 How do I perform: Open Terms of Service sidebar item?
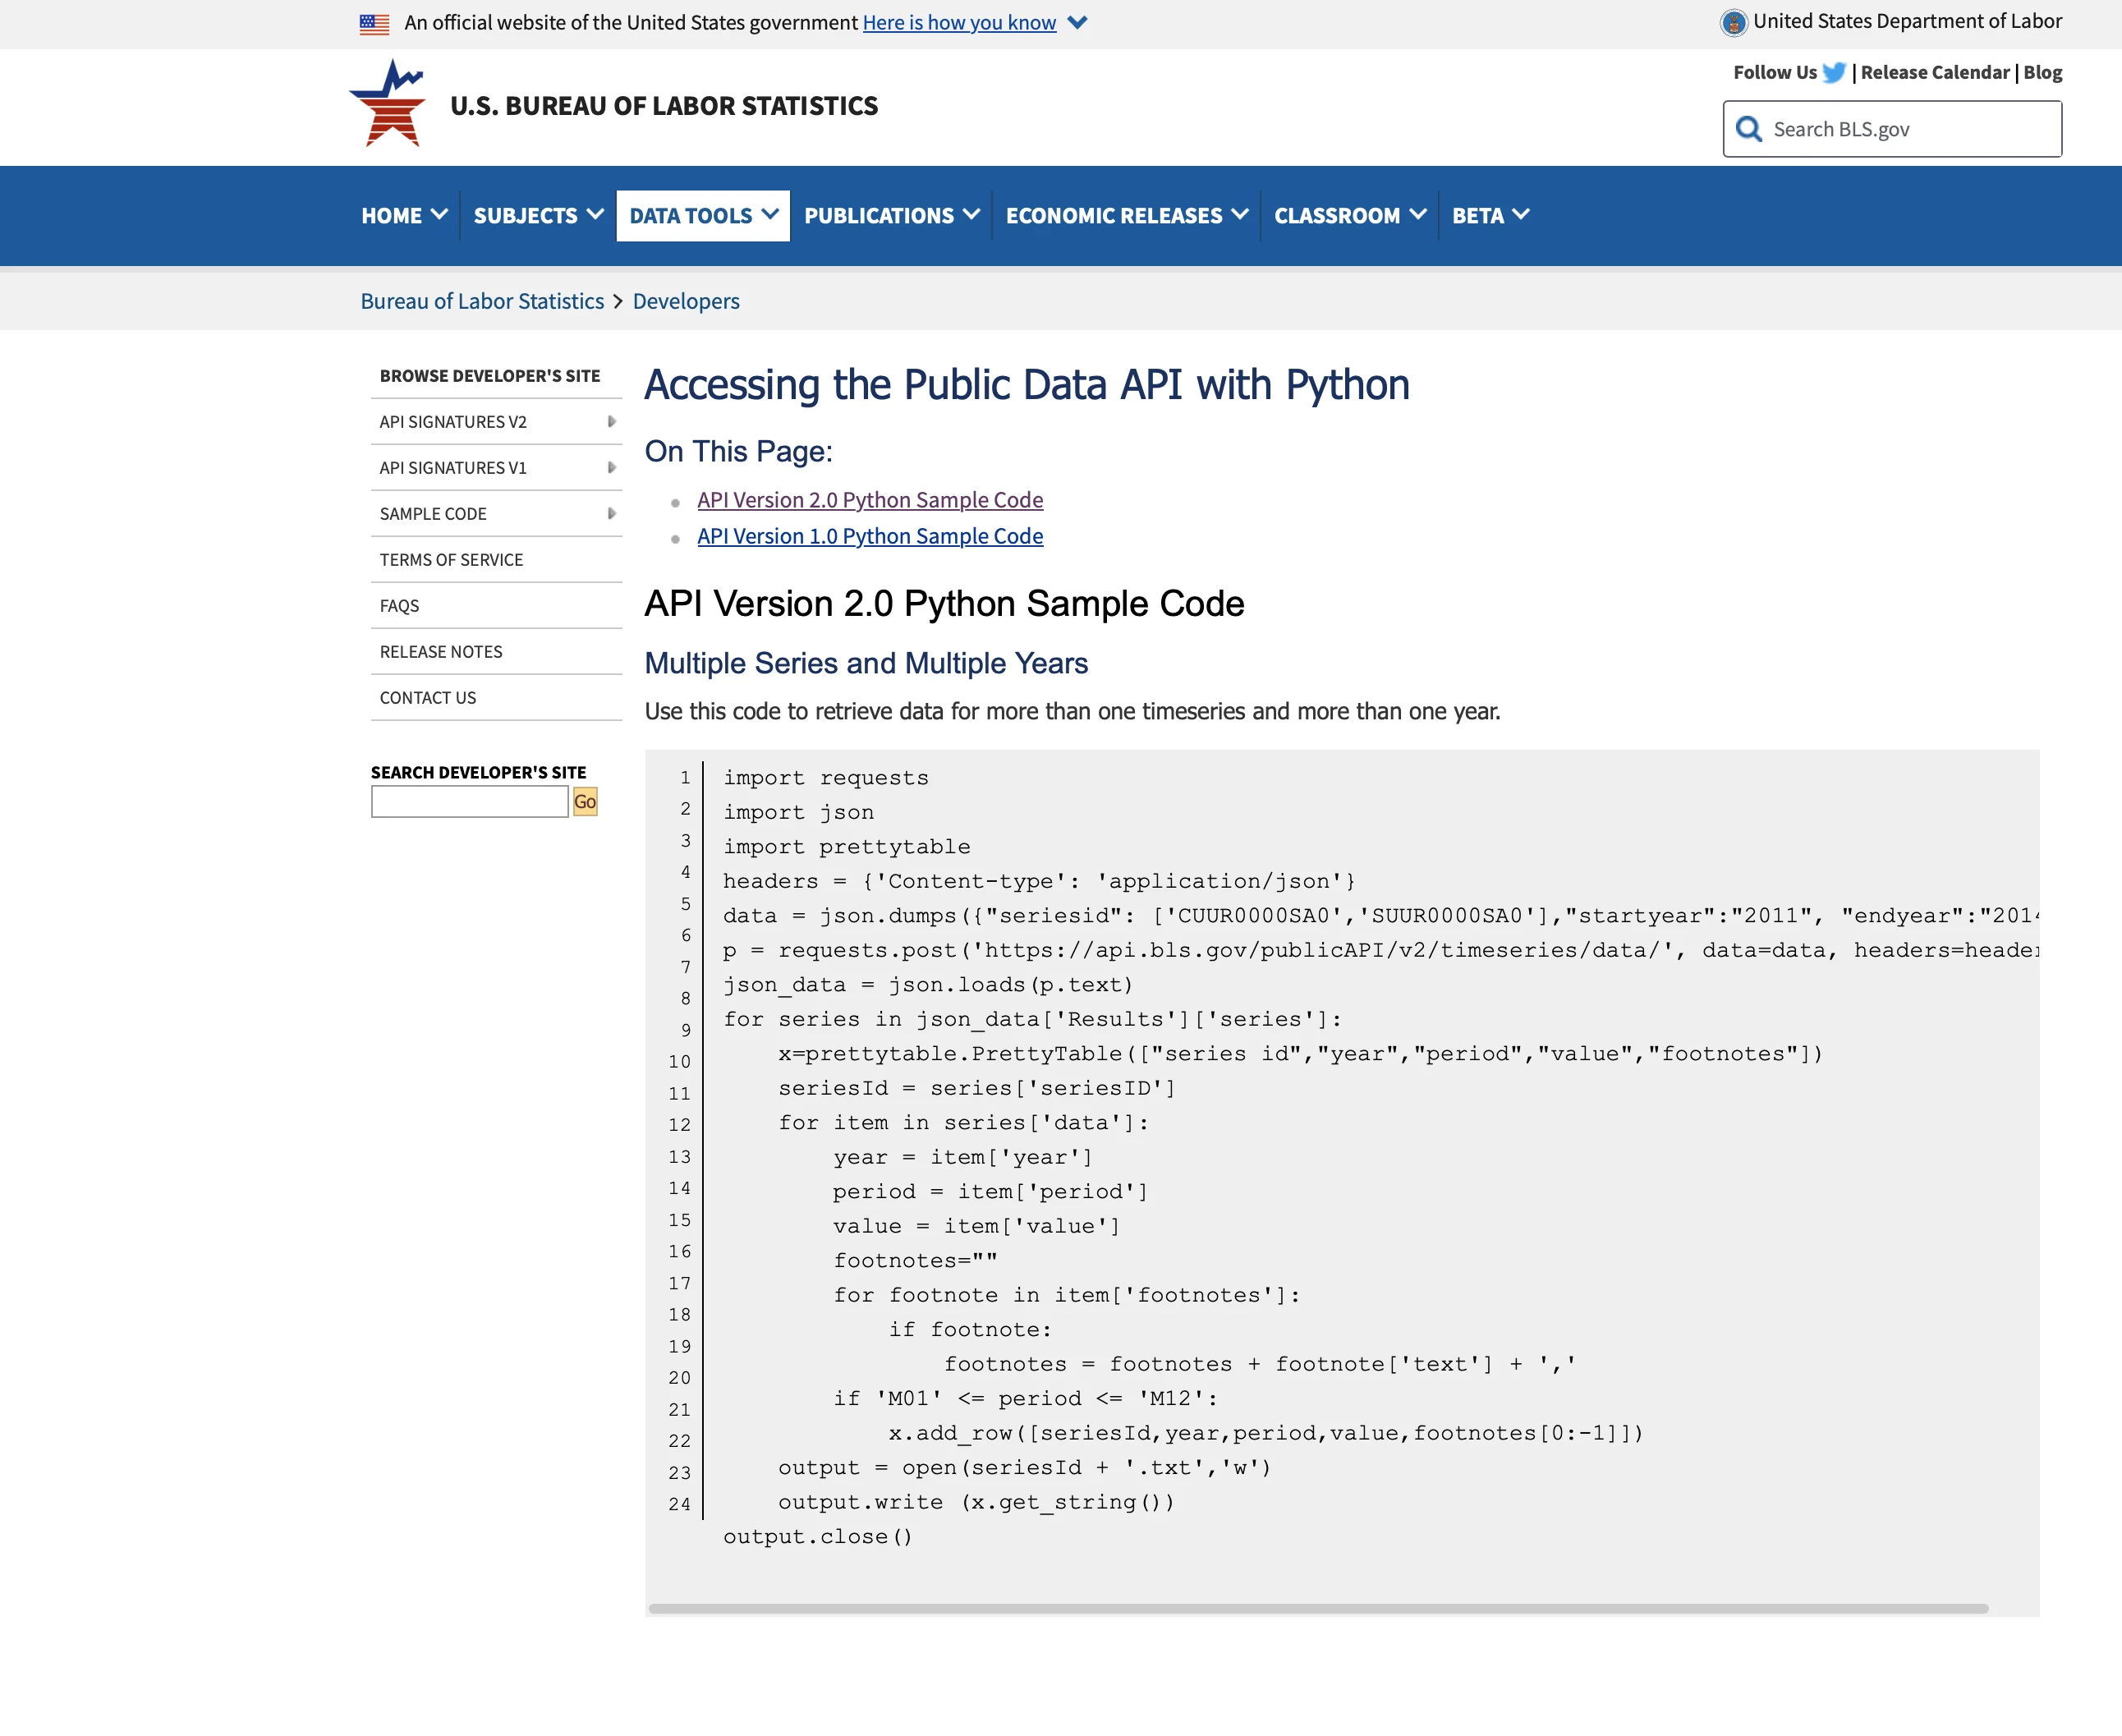[451, 560]
